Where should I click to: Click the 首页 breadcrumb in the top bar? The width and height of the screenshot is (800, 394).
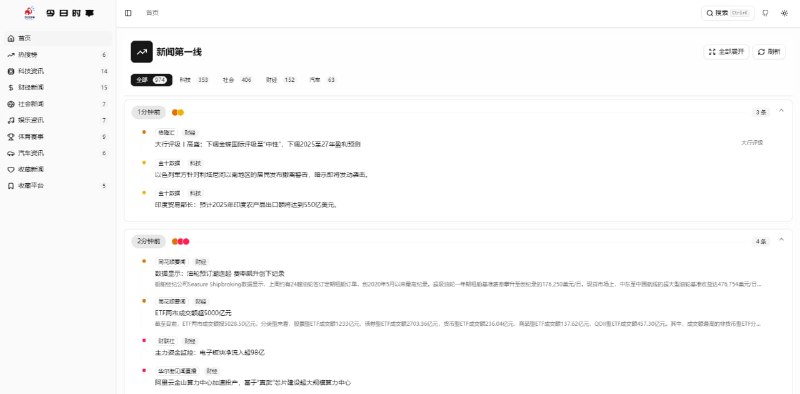[152, 13]
